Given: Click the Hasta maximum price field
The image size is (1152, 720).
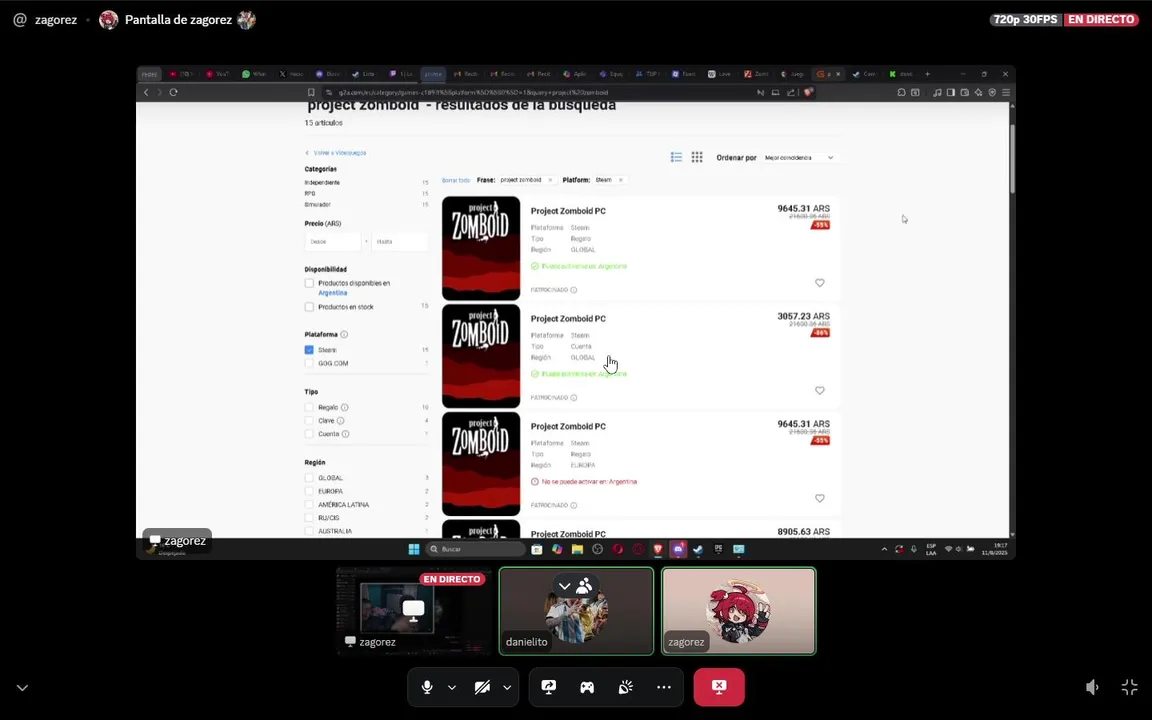Looking at the screenshot, I should [x=400, y=242].
